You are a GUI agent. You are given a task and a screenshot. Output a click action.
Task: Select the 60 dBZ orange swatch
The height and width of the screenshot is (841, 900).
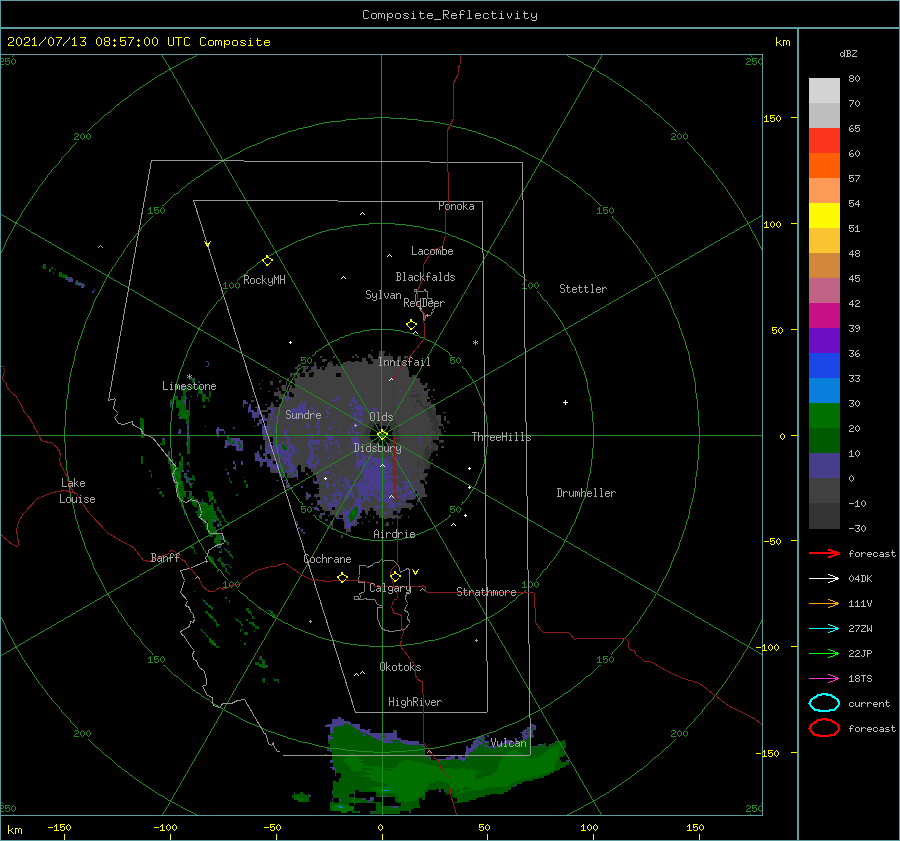pyautogui.click(x=824, y=166)
